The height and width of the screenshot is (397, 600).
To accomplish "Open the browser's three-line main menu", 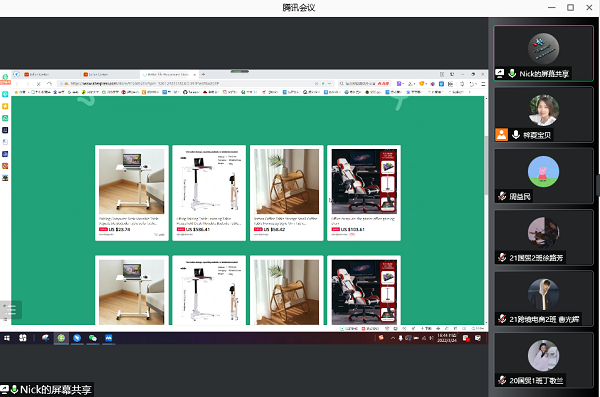I will [x=483, y=83].
